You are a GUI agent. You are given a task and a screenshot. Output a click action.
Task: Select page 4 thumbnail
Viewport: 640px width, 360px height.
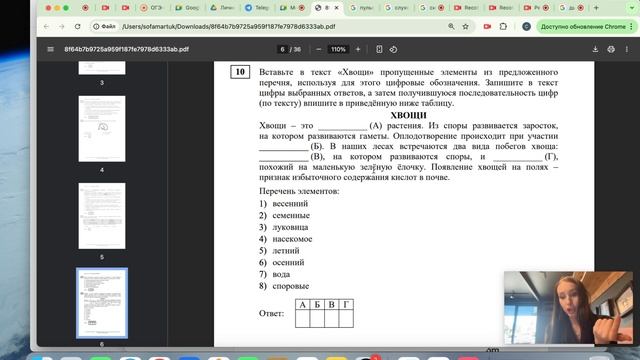102,129
